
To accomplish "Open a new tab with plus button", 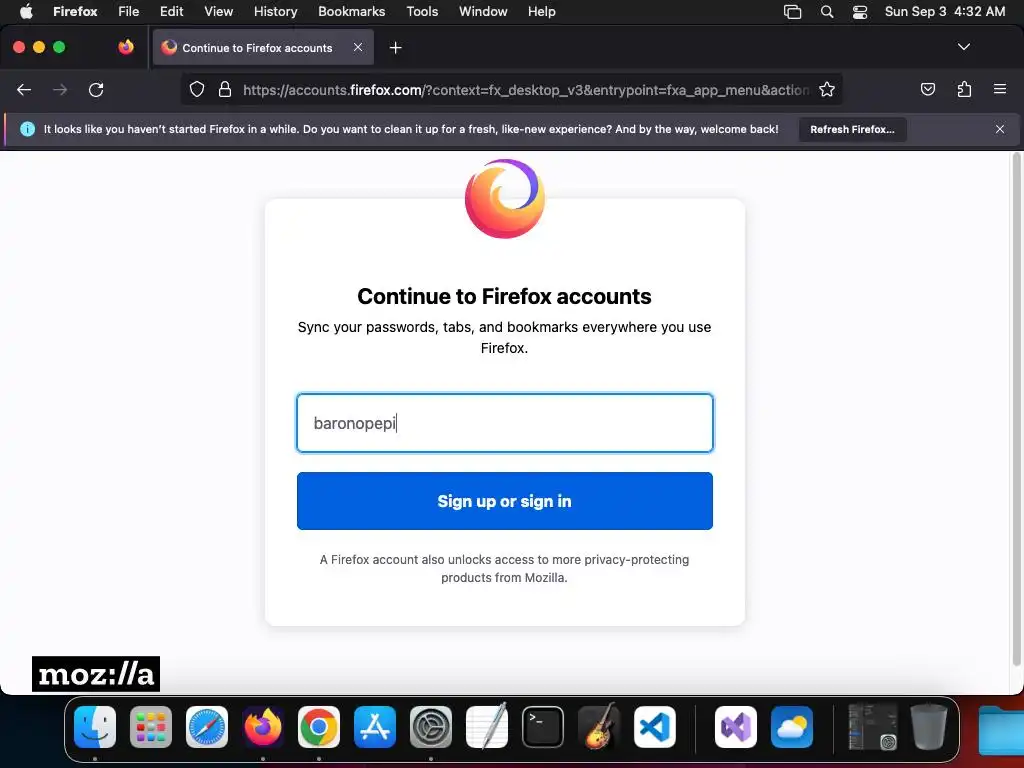I will point(395,48).
